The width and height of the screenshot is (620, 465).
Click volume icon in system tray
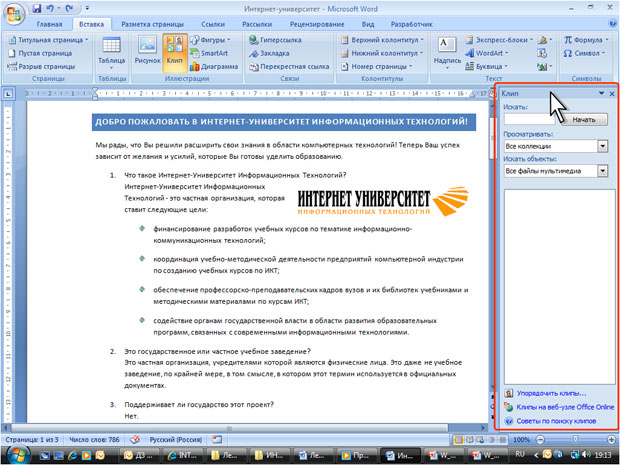586,454
